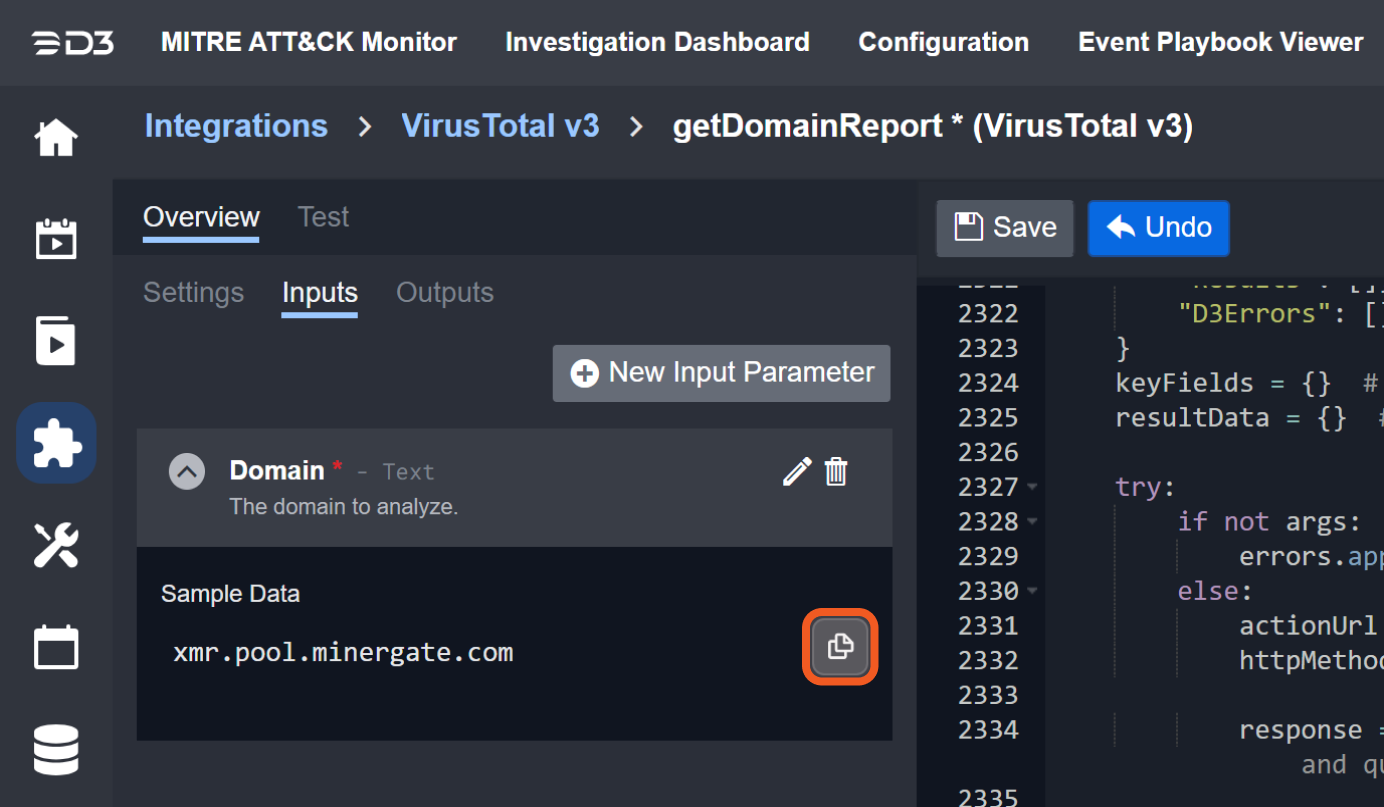Collapse the else block at line 2330
This screenshot has height=807, width=1384.
(x=1032, y=592)
